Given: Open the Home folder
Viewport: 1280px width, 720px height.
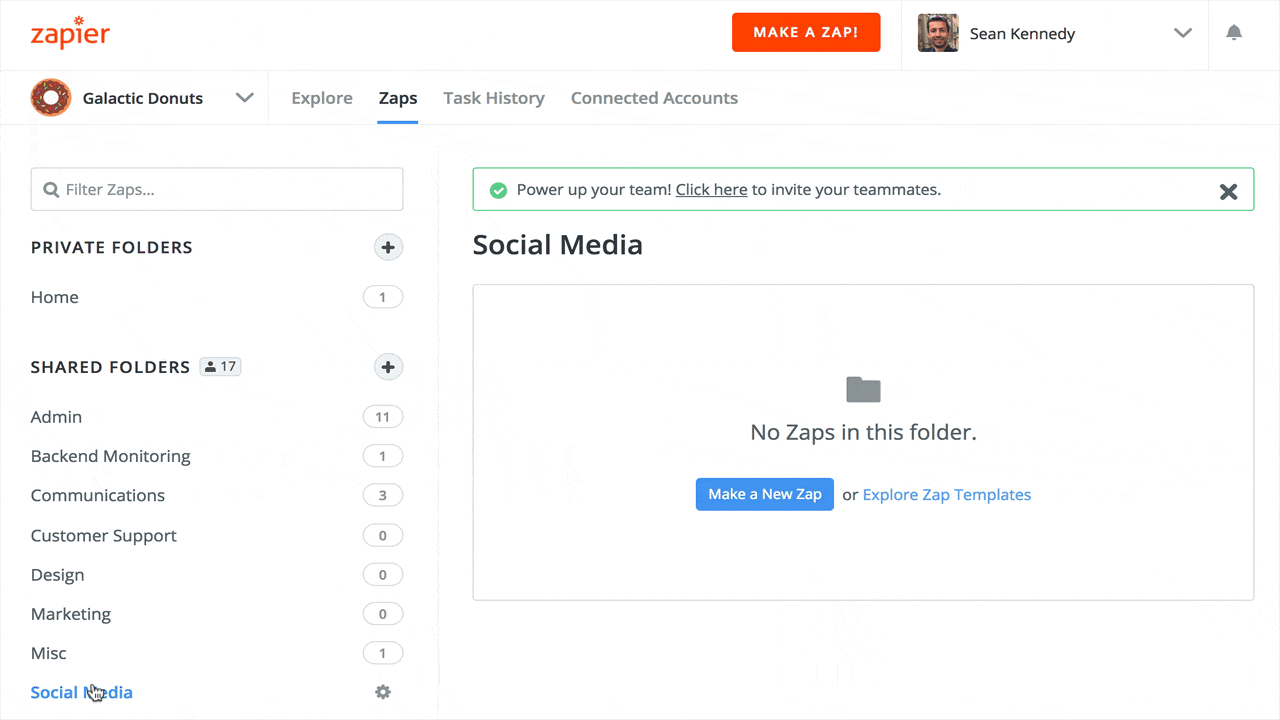Looking at the screenshot, I should pos(55,297).
